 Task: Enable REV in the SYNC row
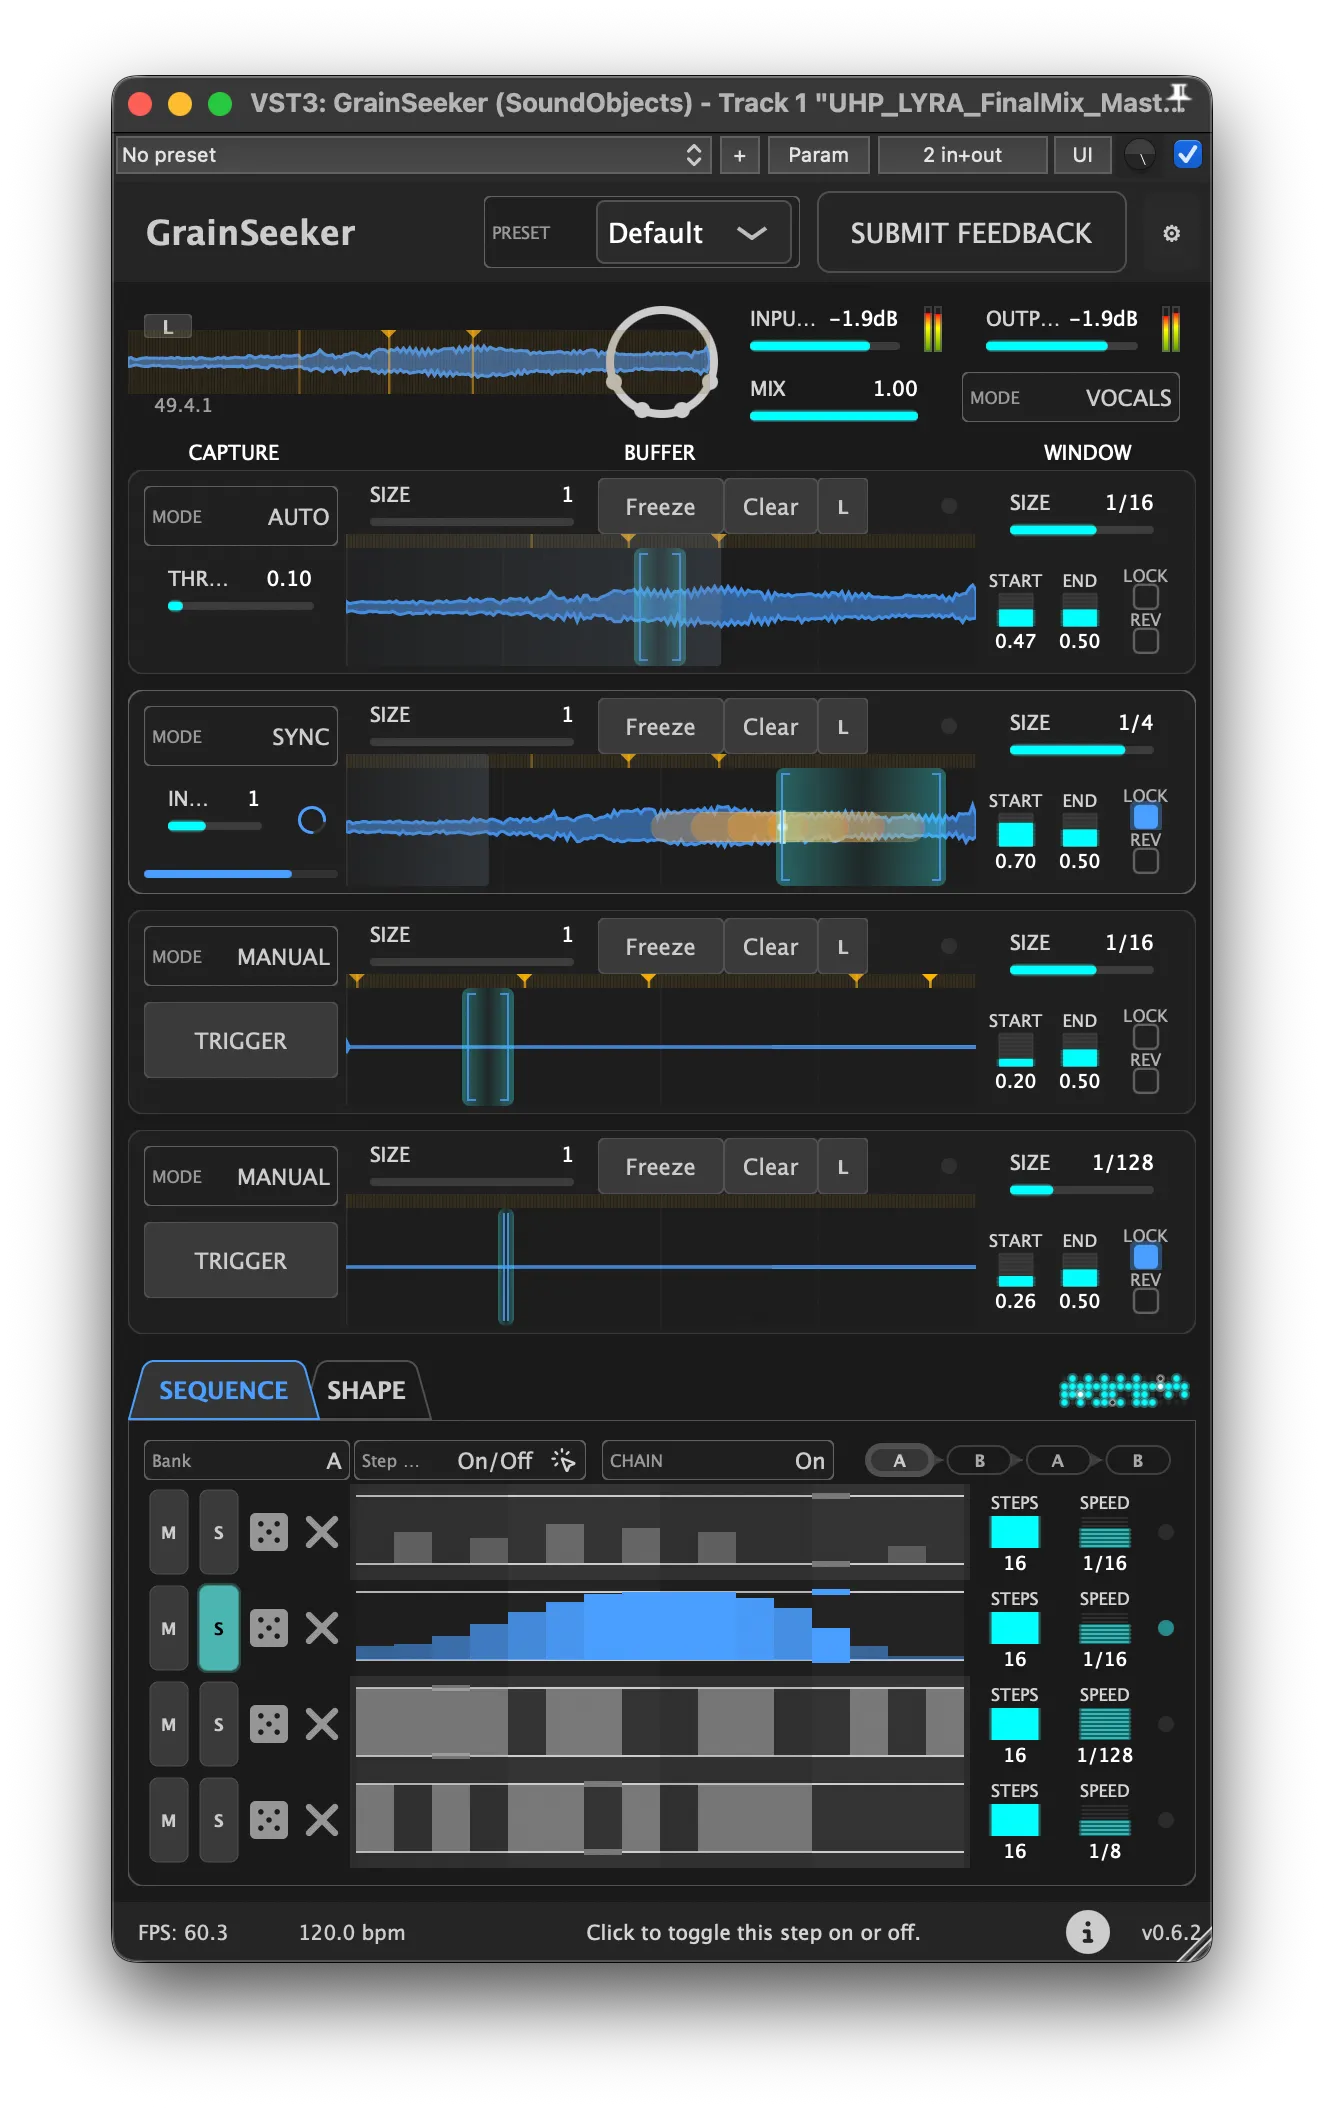click(x=1146, y=861)
